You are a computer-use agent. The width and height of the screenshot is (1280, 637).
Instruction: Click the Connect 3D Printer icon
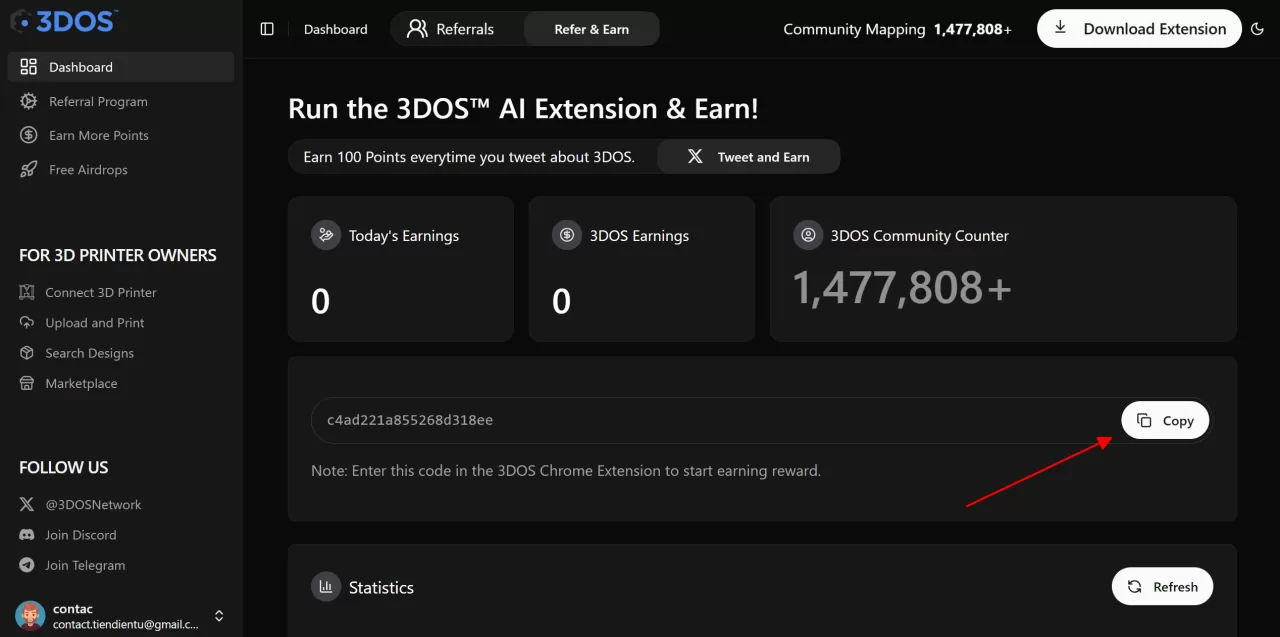pos(27,292)
